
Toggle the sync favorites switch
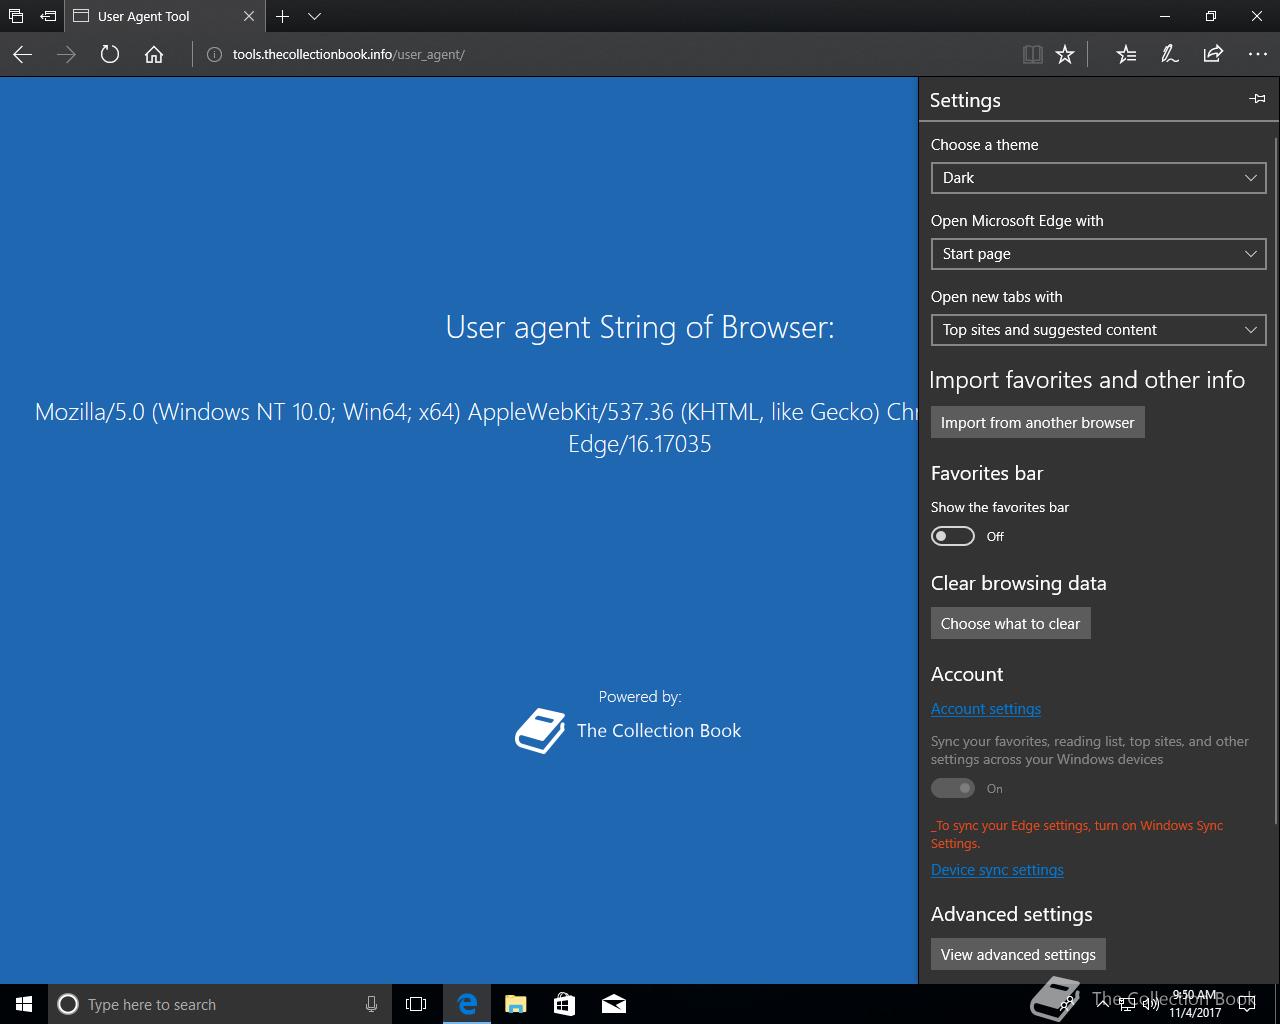click(952, 788)
